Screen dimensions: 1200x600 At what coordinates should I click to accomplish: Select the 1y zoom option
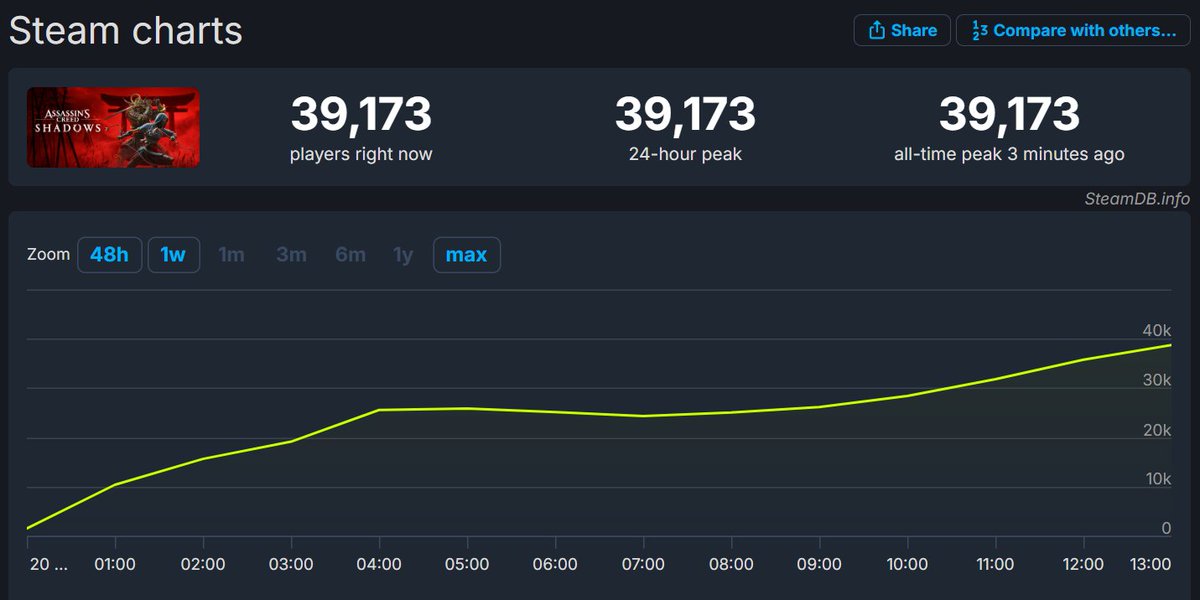[x=402, y=254]
